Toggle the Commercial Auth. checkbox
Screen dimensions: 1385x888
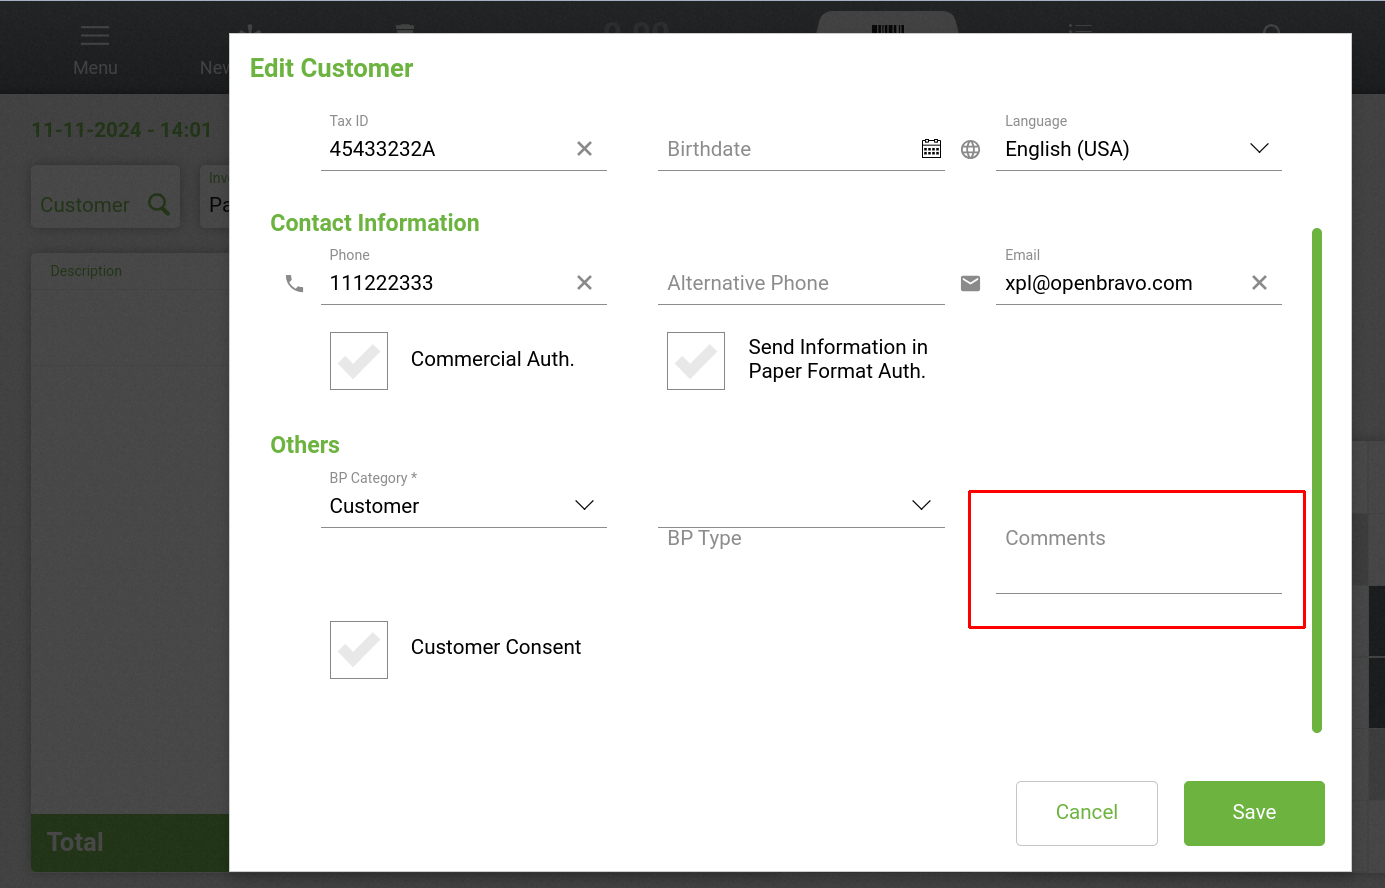359,361
